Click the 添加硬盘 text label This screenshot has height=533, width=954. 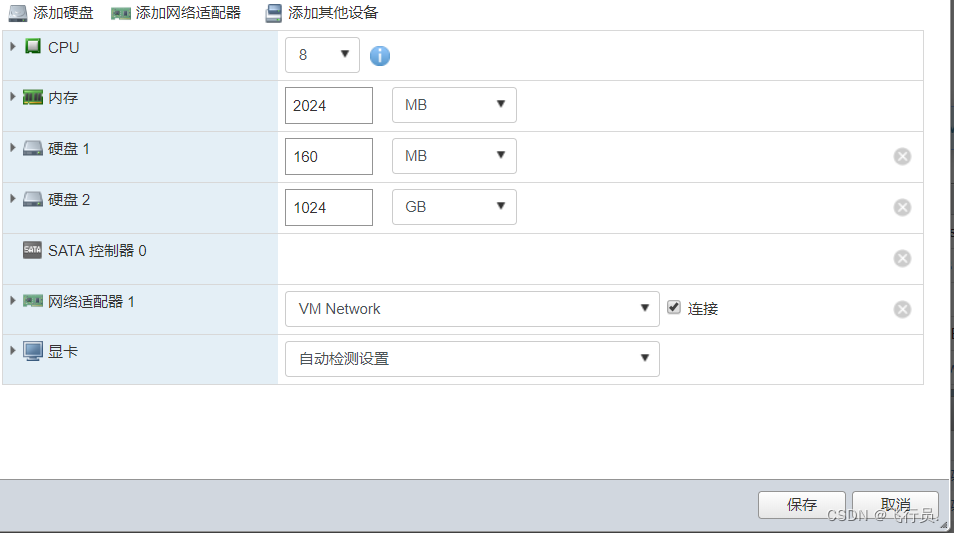point(63,13)
